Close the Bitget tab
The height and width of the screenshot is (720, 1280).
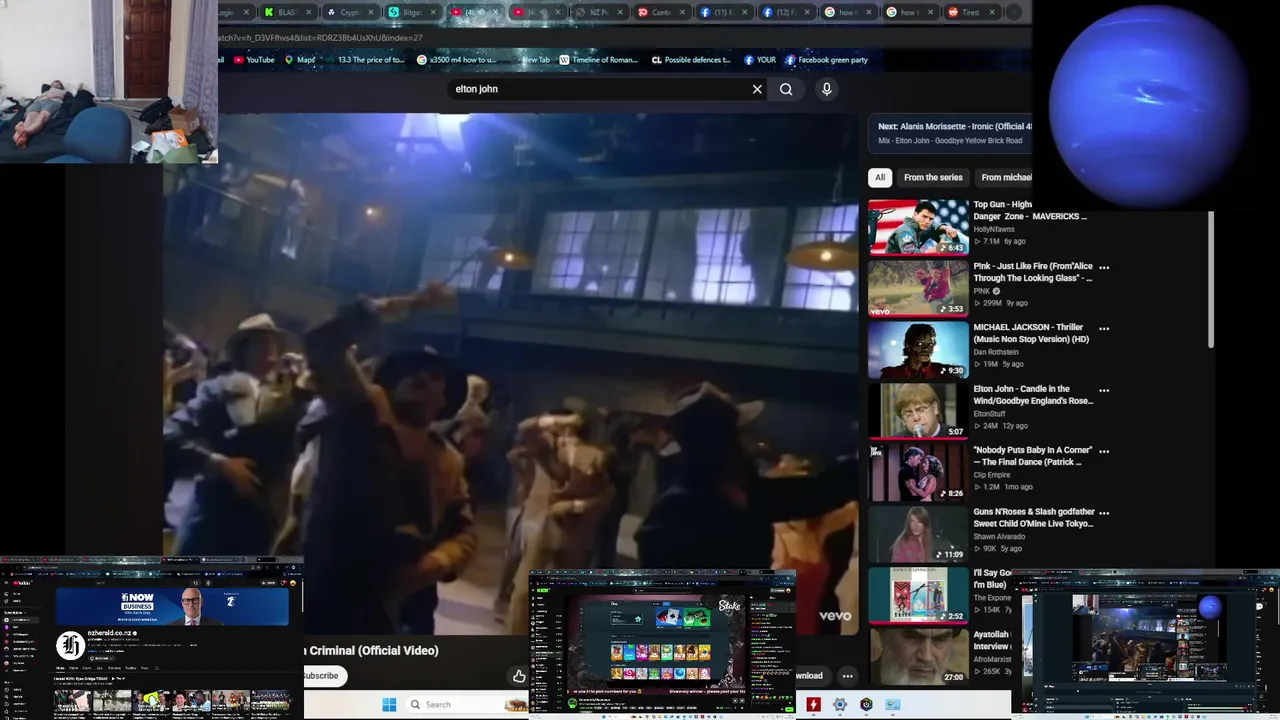pos(432,12)
